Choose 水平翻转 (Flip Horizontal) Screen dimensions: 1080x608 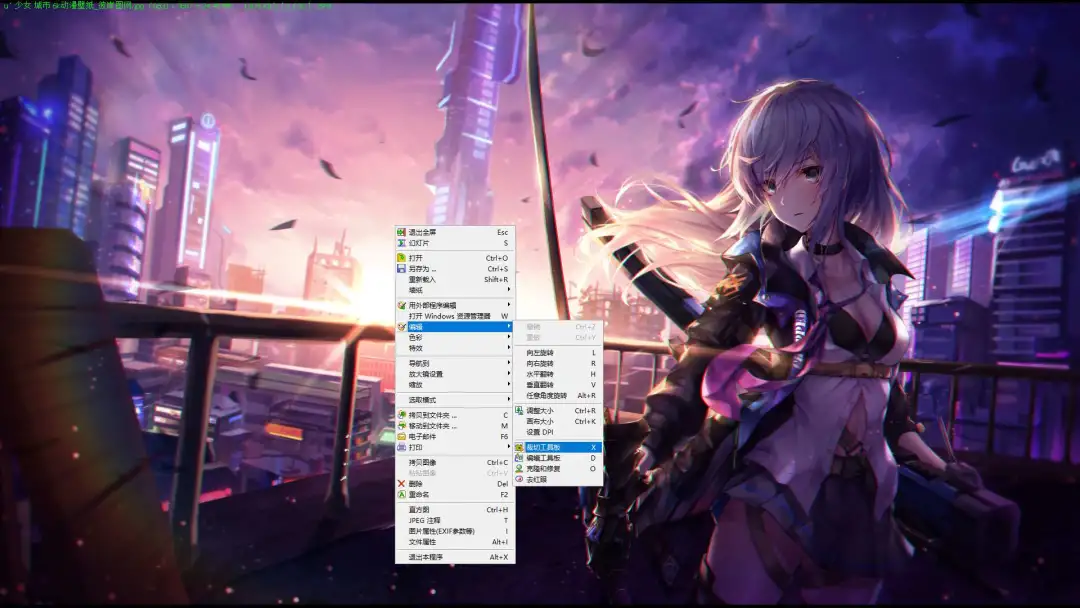pos(558,374)
